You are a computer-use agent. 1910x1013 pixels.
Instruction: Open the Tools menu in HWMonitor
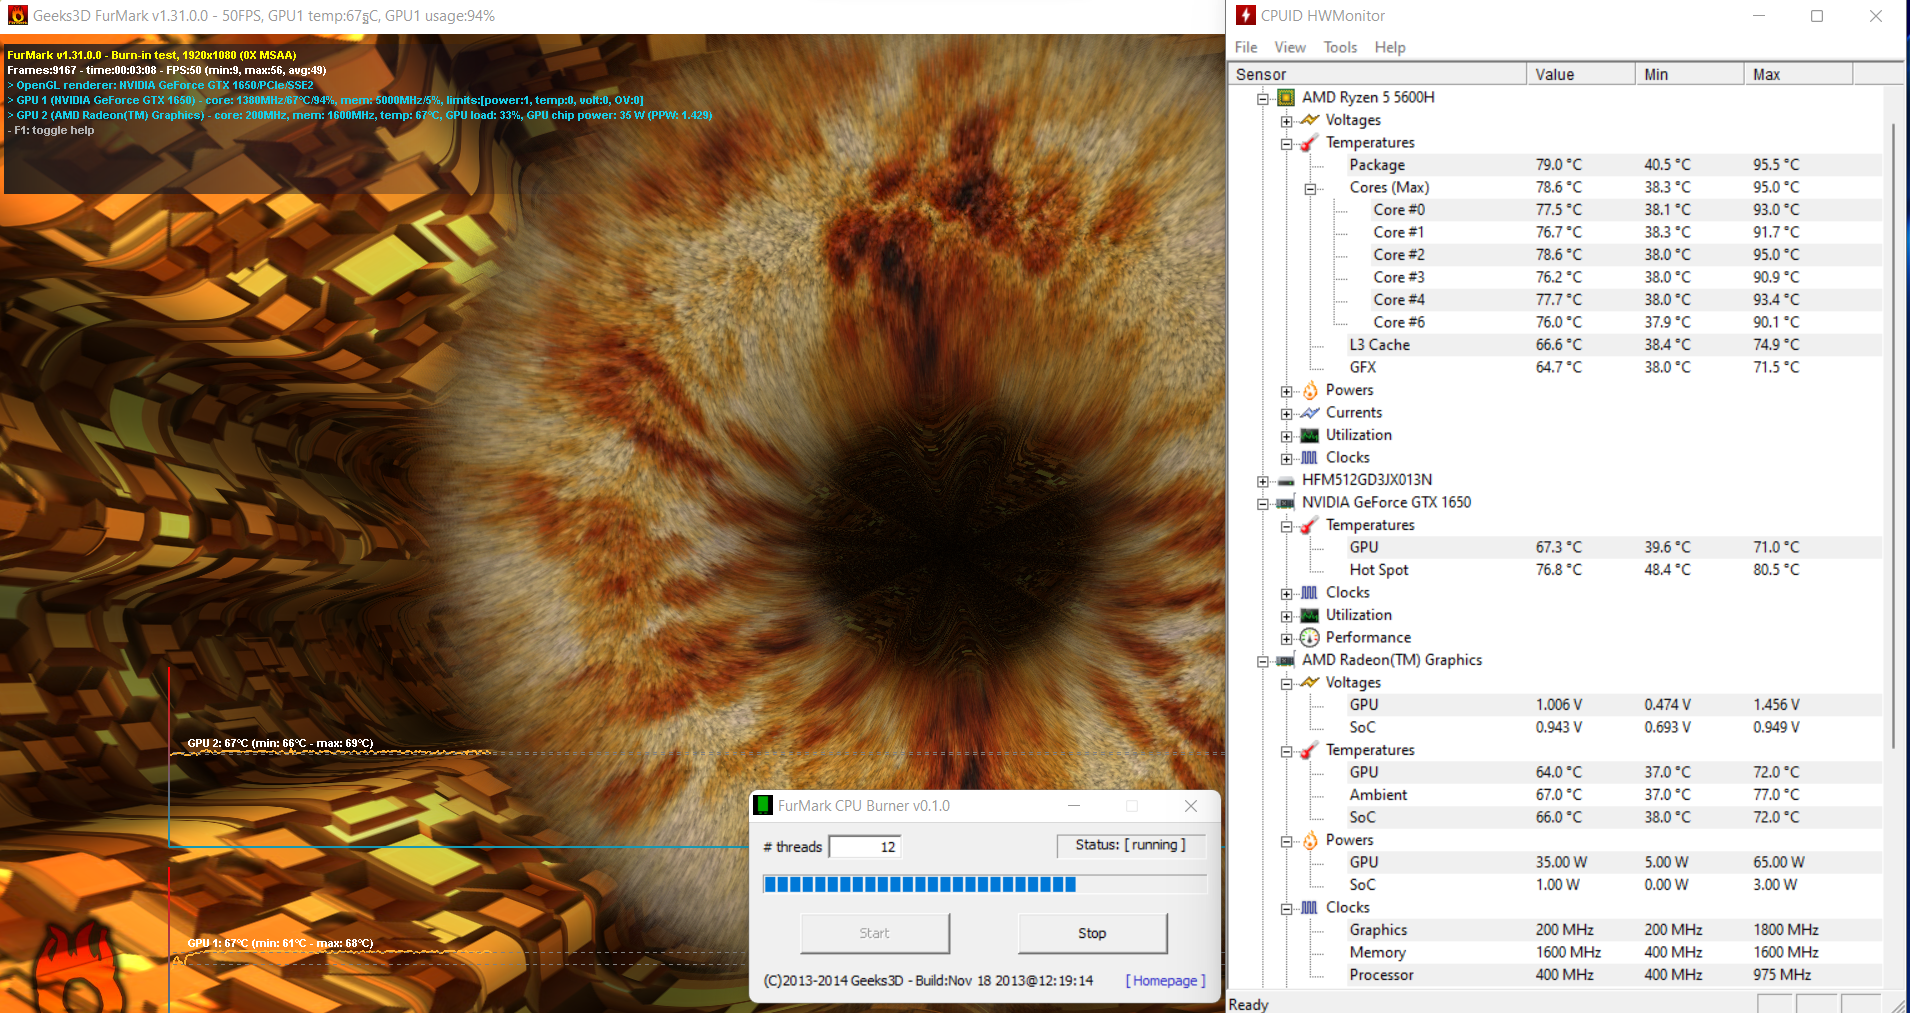click(1340, 47)
